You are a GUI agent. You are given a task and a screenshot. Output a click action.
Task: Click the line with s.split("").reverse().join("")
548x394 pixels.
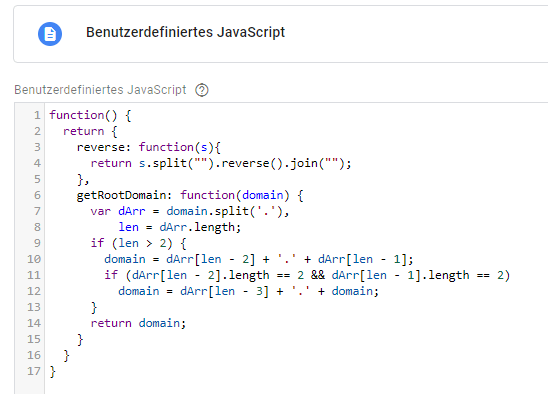pos(221,164)
